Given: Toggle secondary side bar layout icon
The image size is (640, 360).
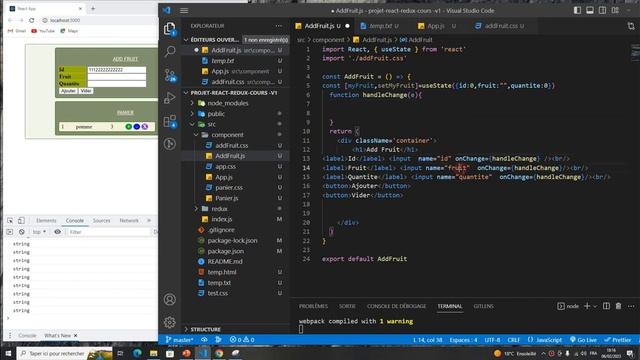Looking at the screenshot, I should click(x=602, y=11).
